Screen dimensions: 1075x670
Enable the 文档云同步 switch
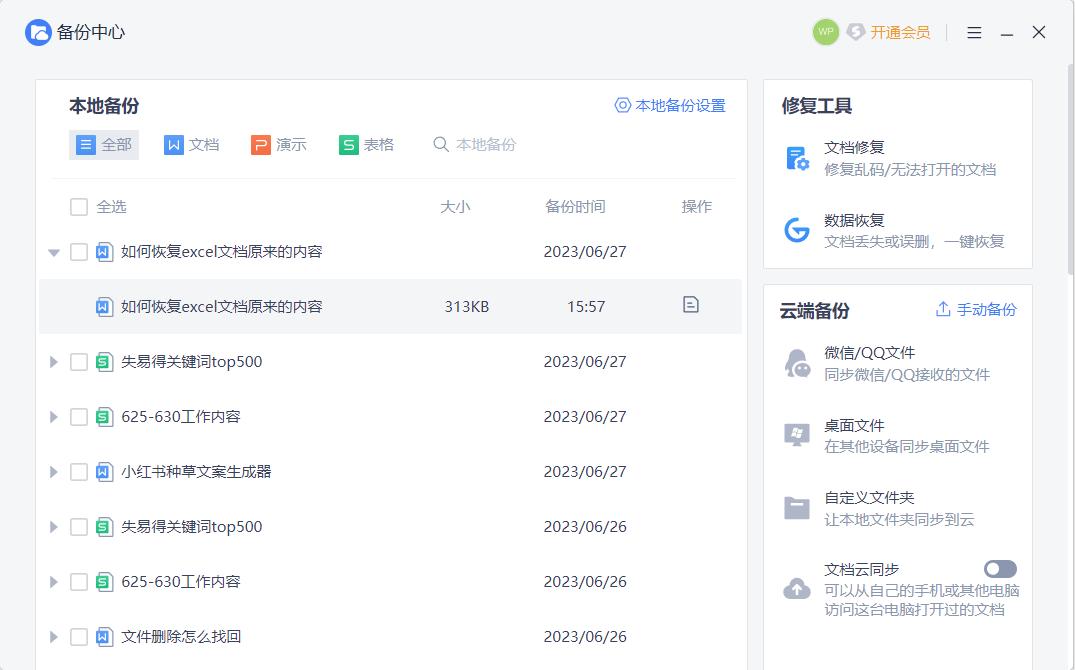[x=1000, y=567]
